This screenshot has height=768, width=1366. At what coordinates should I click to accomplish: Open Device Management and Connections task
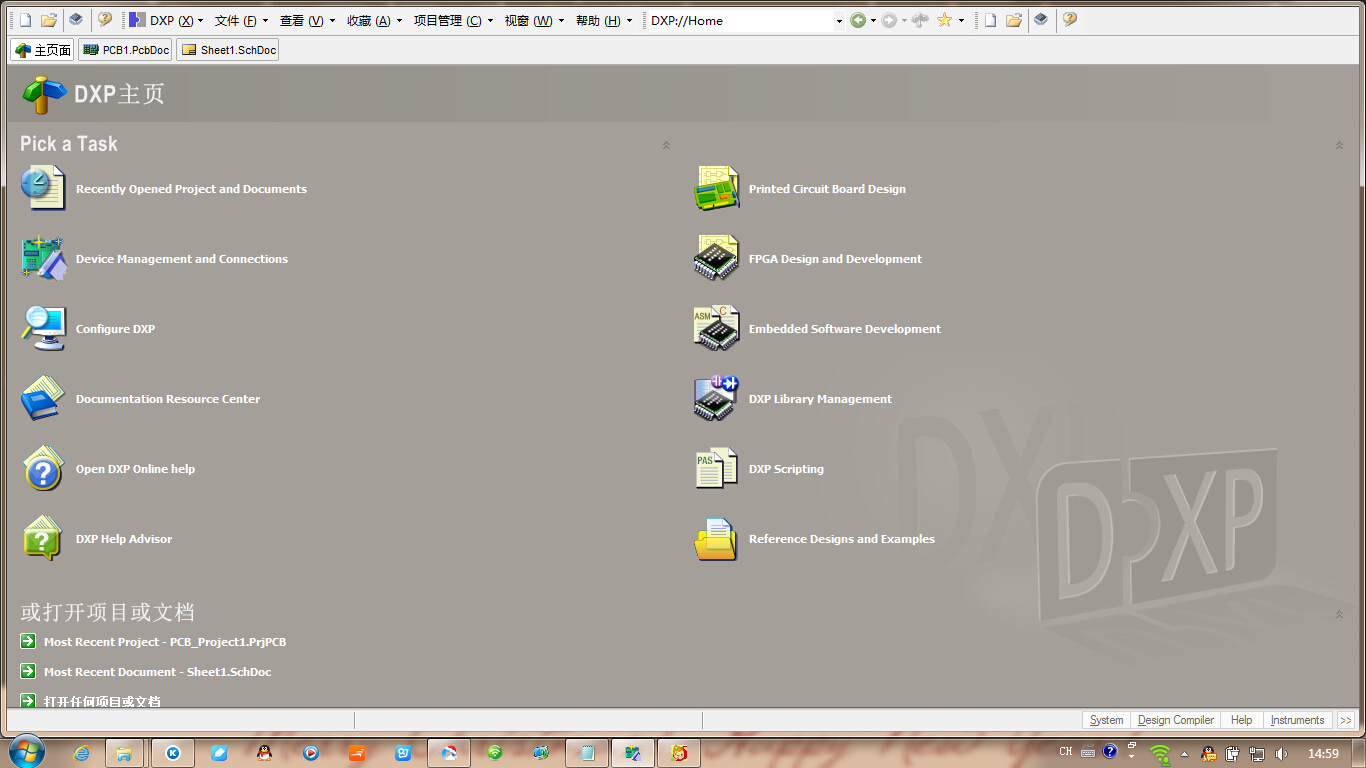tap(182, 259)
